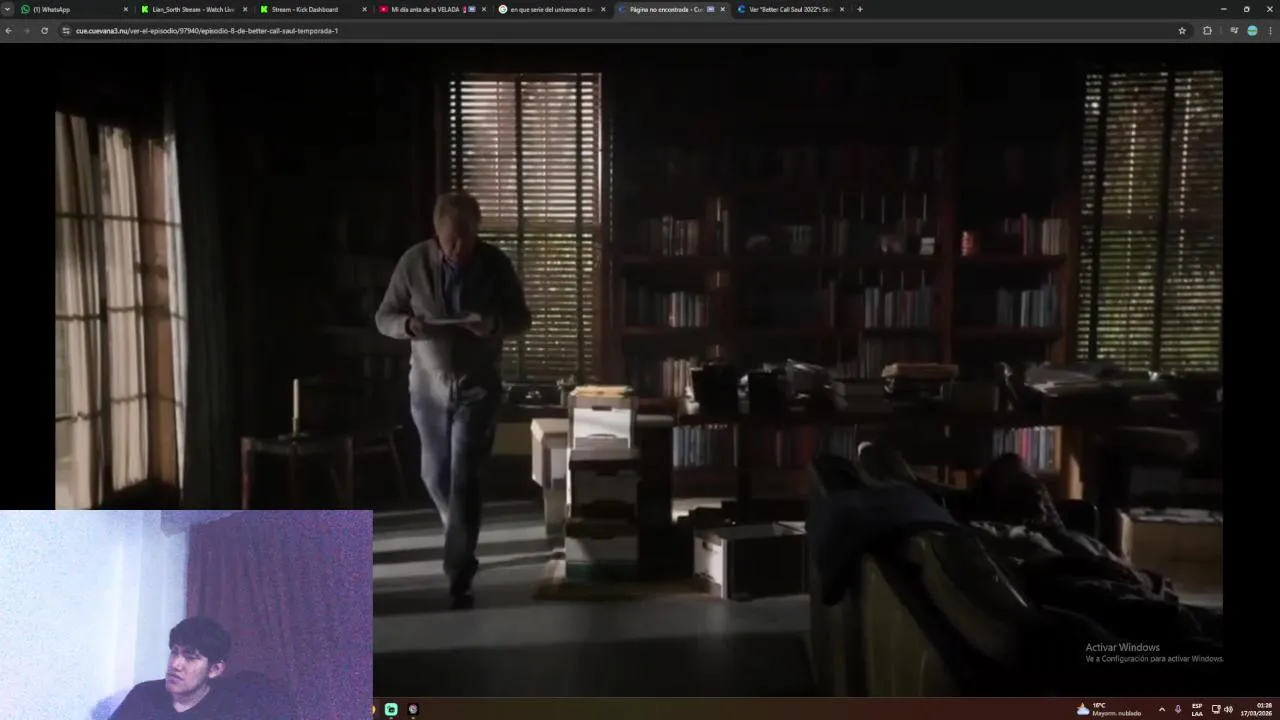Screen dimensions: 1280x720
Task: Open the media controls toolbar icon
Action: 1234,30
